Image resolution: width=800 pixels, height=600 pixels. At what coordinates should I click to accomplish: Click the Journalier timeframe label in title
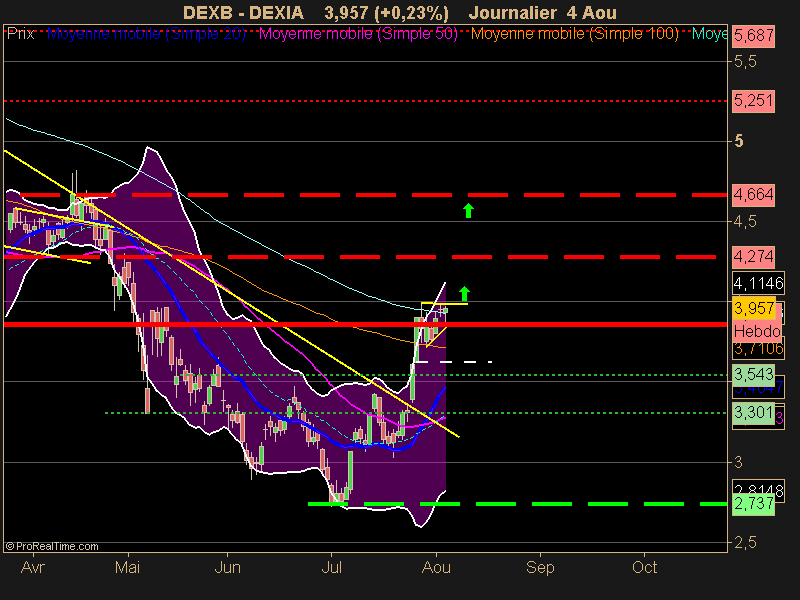point(512,12)
